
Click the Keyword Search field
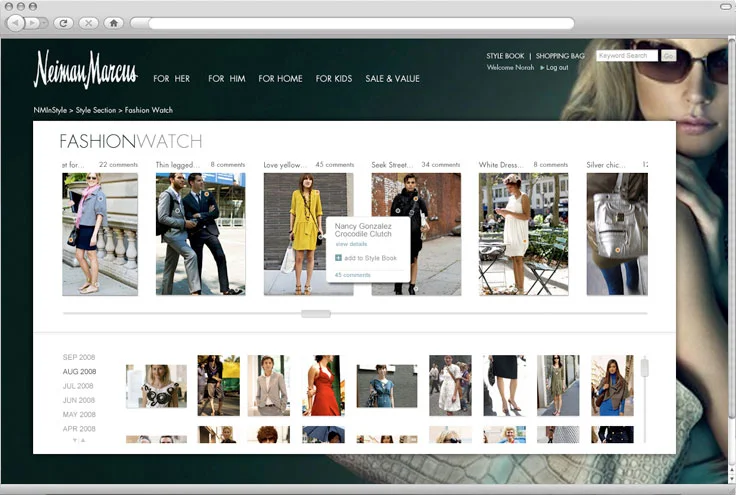tap(627, 56)
